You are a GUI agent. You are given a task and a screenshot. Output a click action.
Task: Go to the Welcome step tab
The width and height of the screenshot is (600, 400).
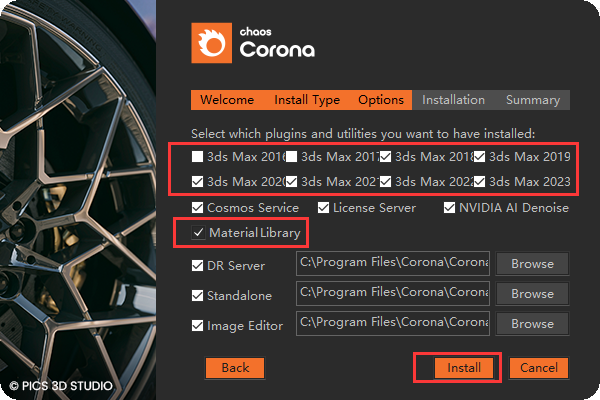[x=227, y=100]
